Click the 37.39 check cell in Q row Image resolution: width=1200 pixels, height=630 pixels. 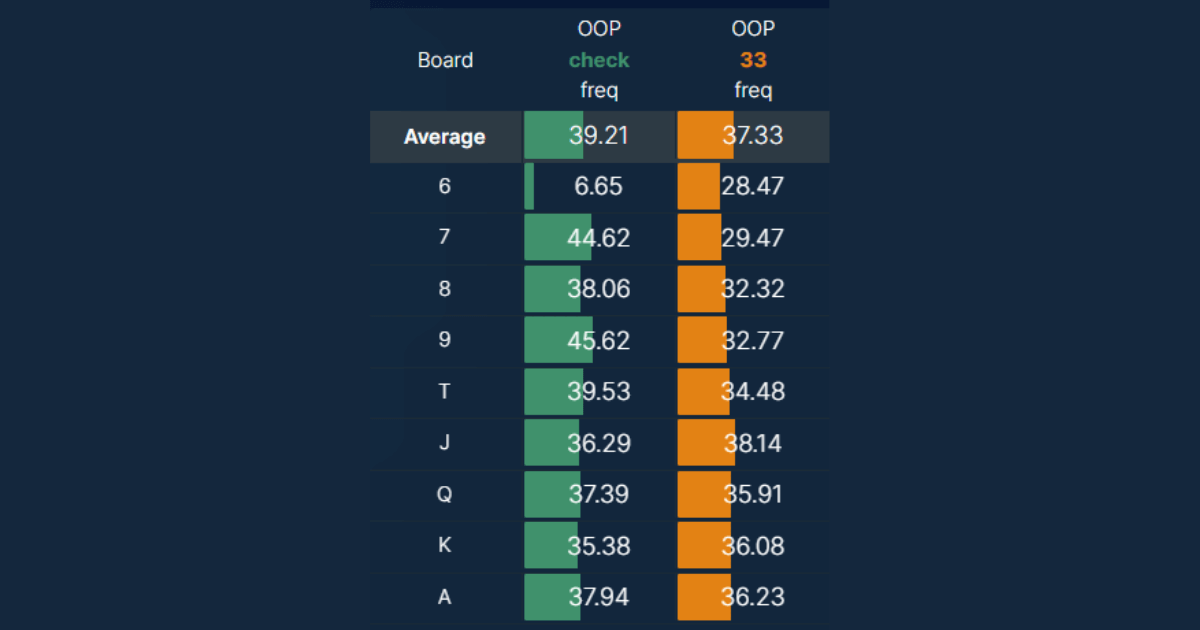pos(598,495)
